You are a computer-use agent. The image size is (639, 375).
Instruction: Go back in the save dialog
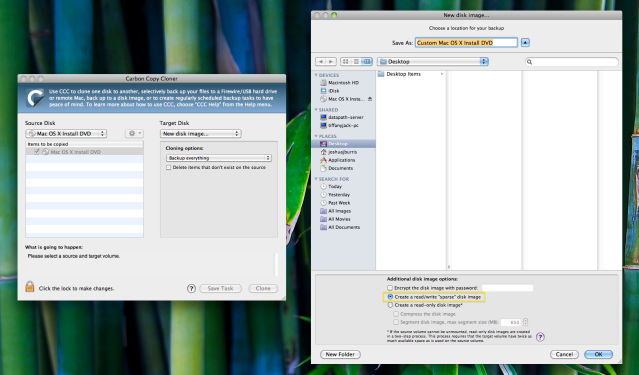[321, 62]
